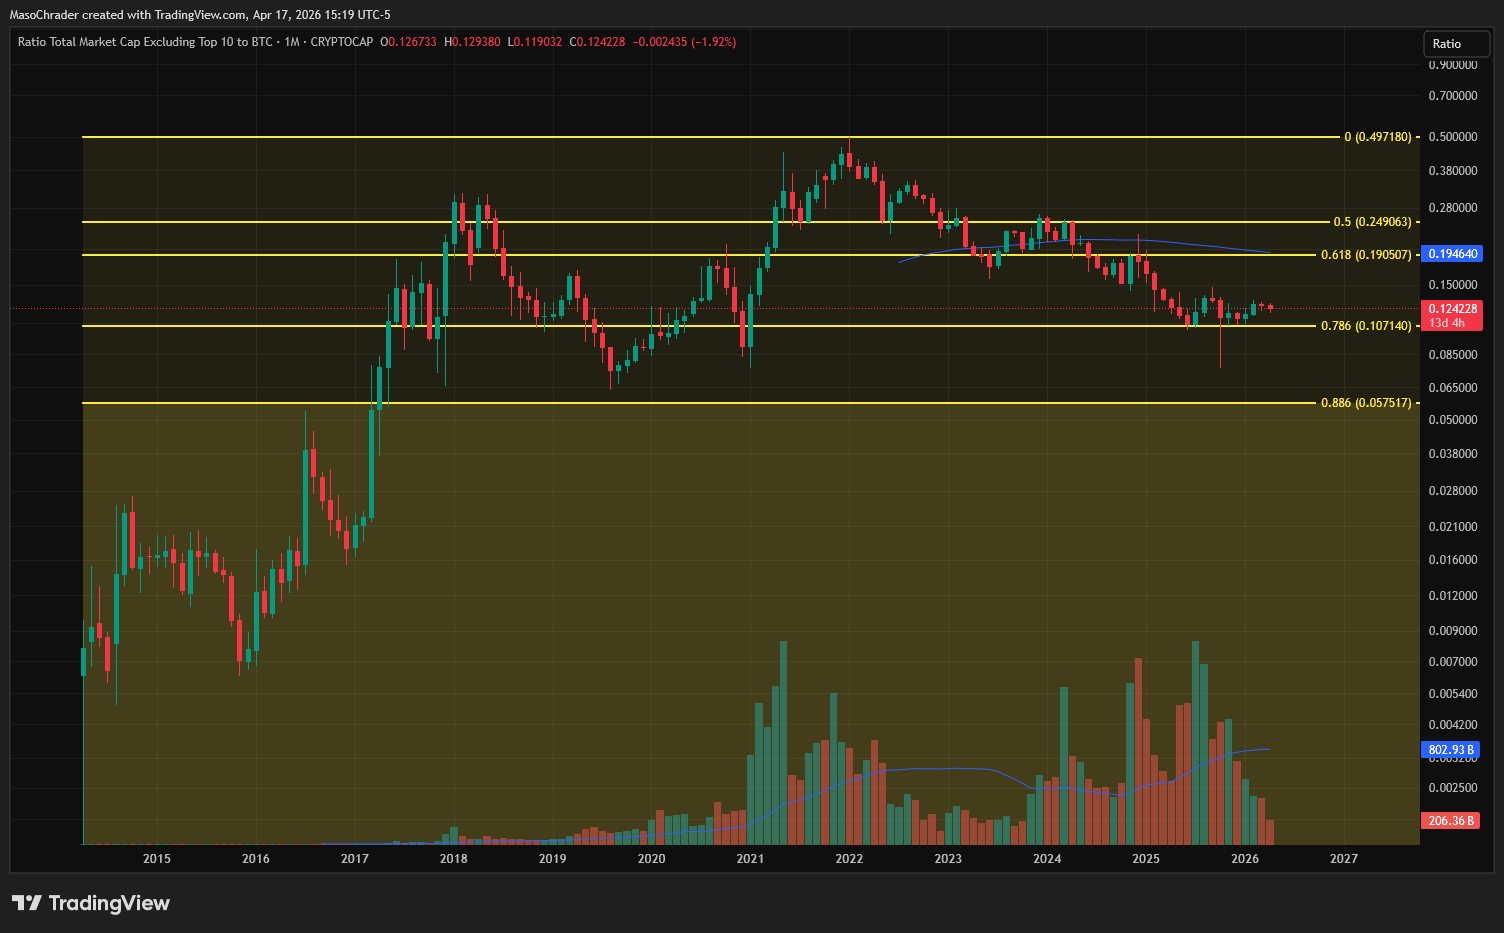Click the 0.380000 price scale value
The image size is (1504, 933).
[x=1453, y=171]
